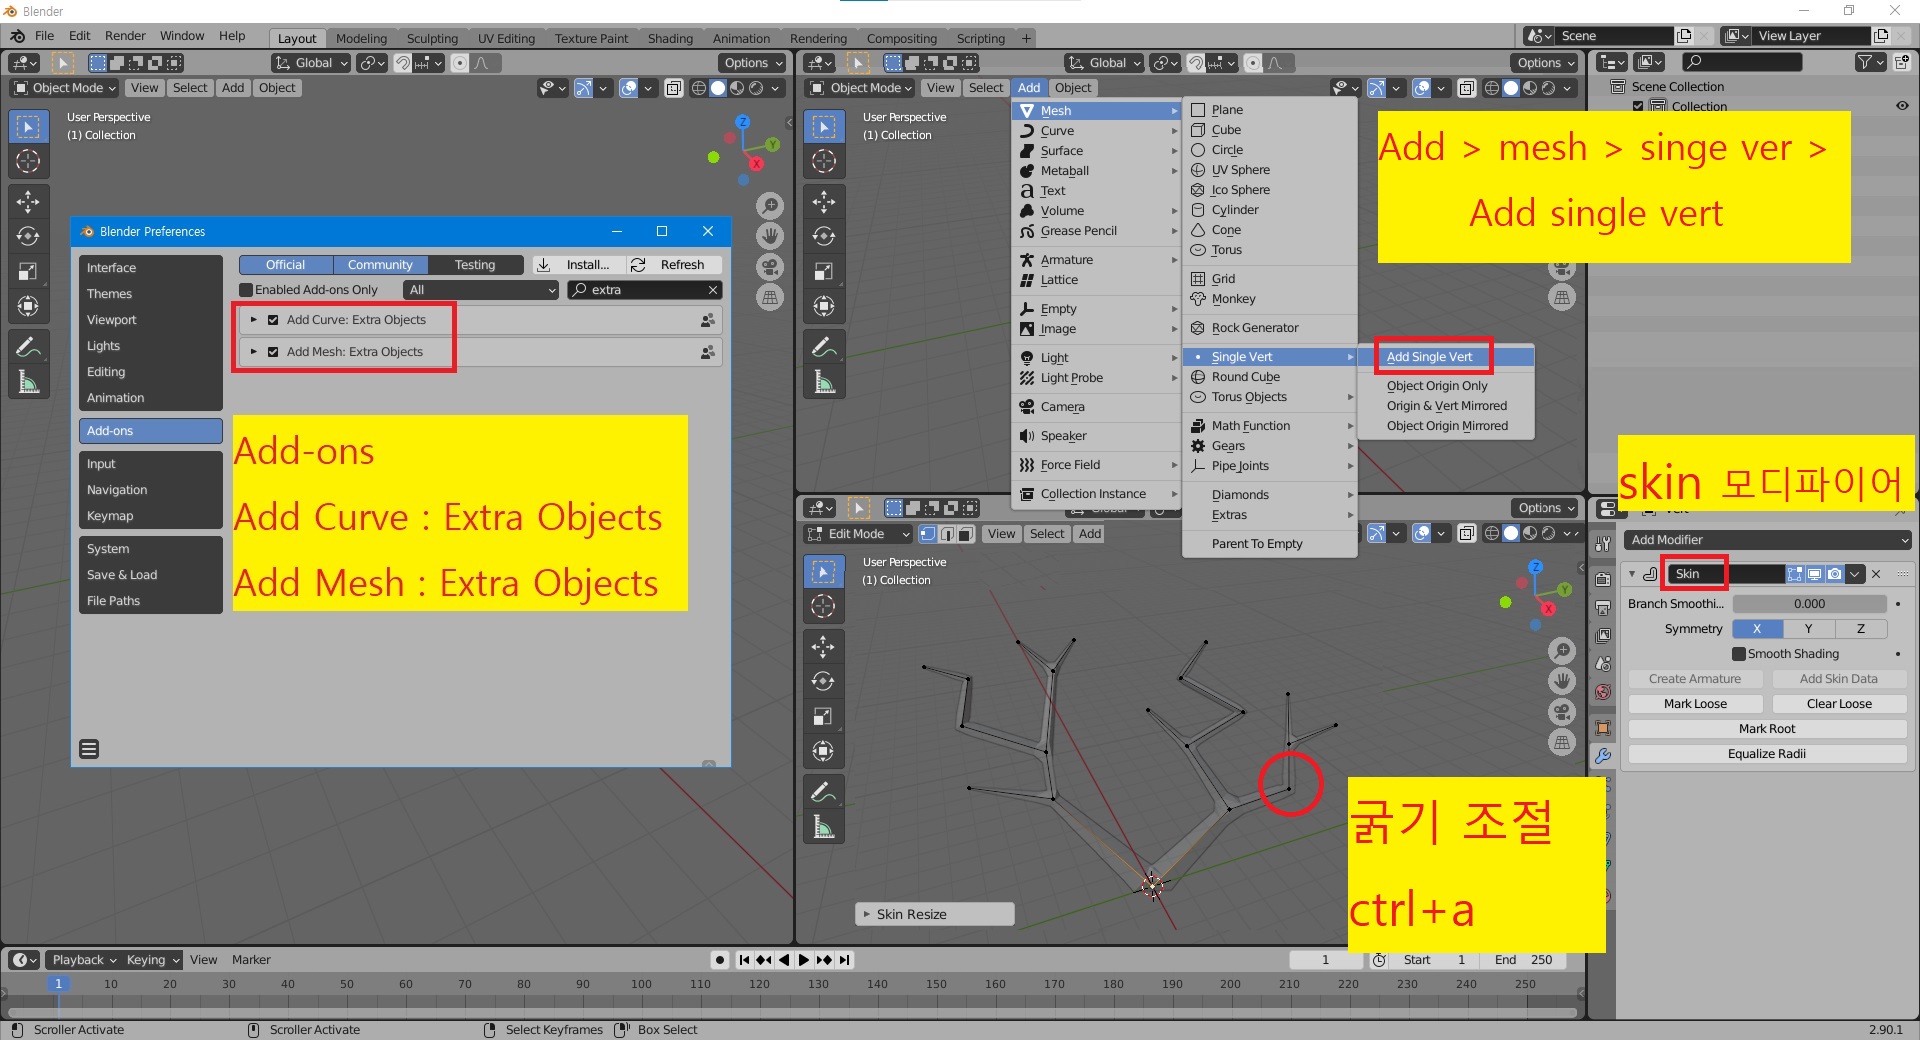Open Object Mode dropdown in left viewport
1920x1040 pixels.
[x=65, y=88]
